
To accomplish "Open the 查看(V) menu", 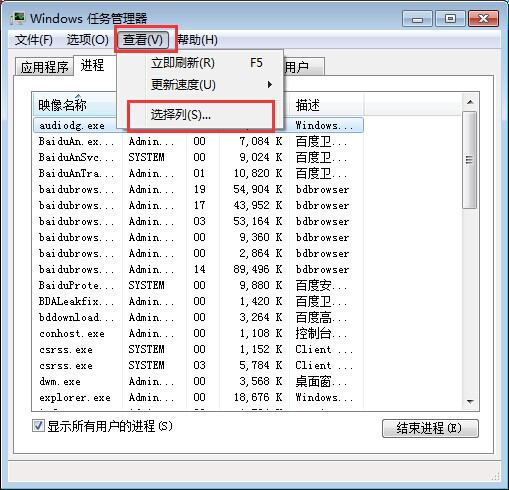I will 143,40.
